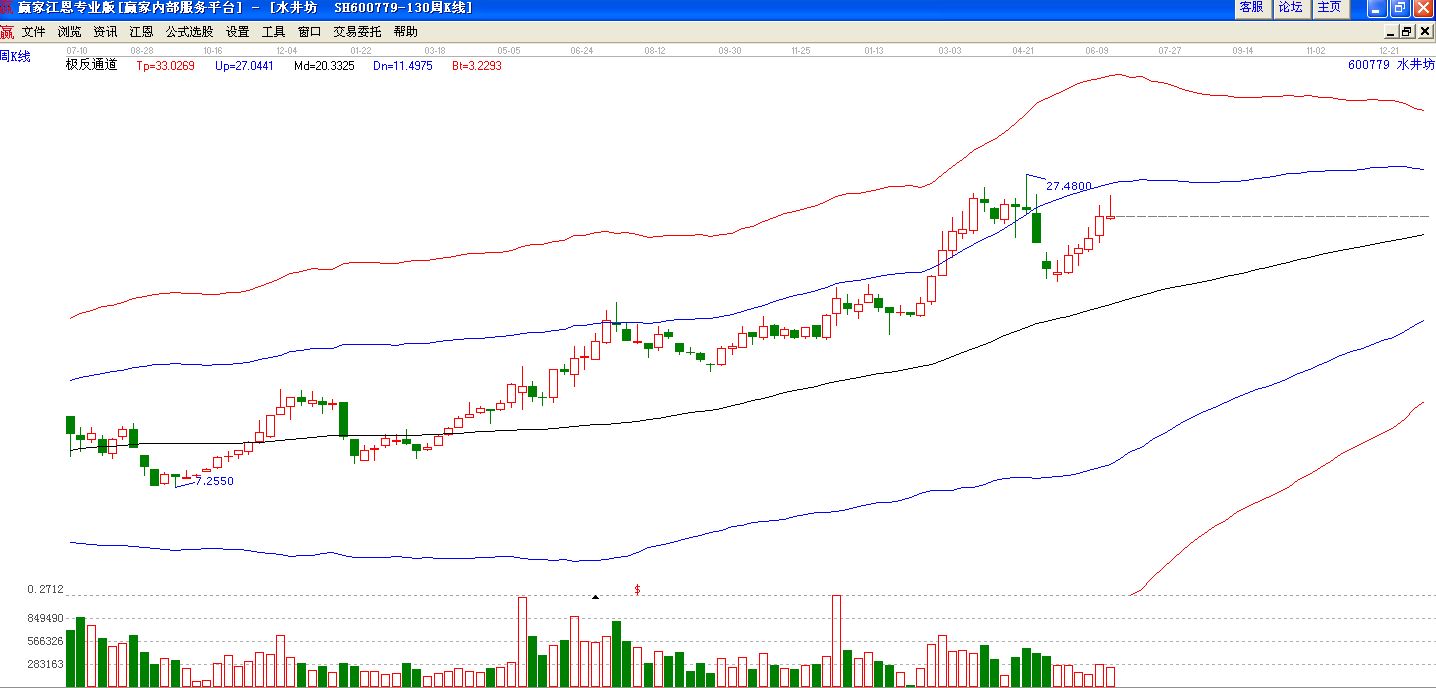Click the 09-30 date on time axis
The height and width of the screenshot is (688, 1436).
click(x=730, y=50)
